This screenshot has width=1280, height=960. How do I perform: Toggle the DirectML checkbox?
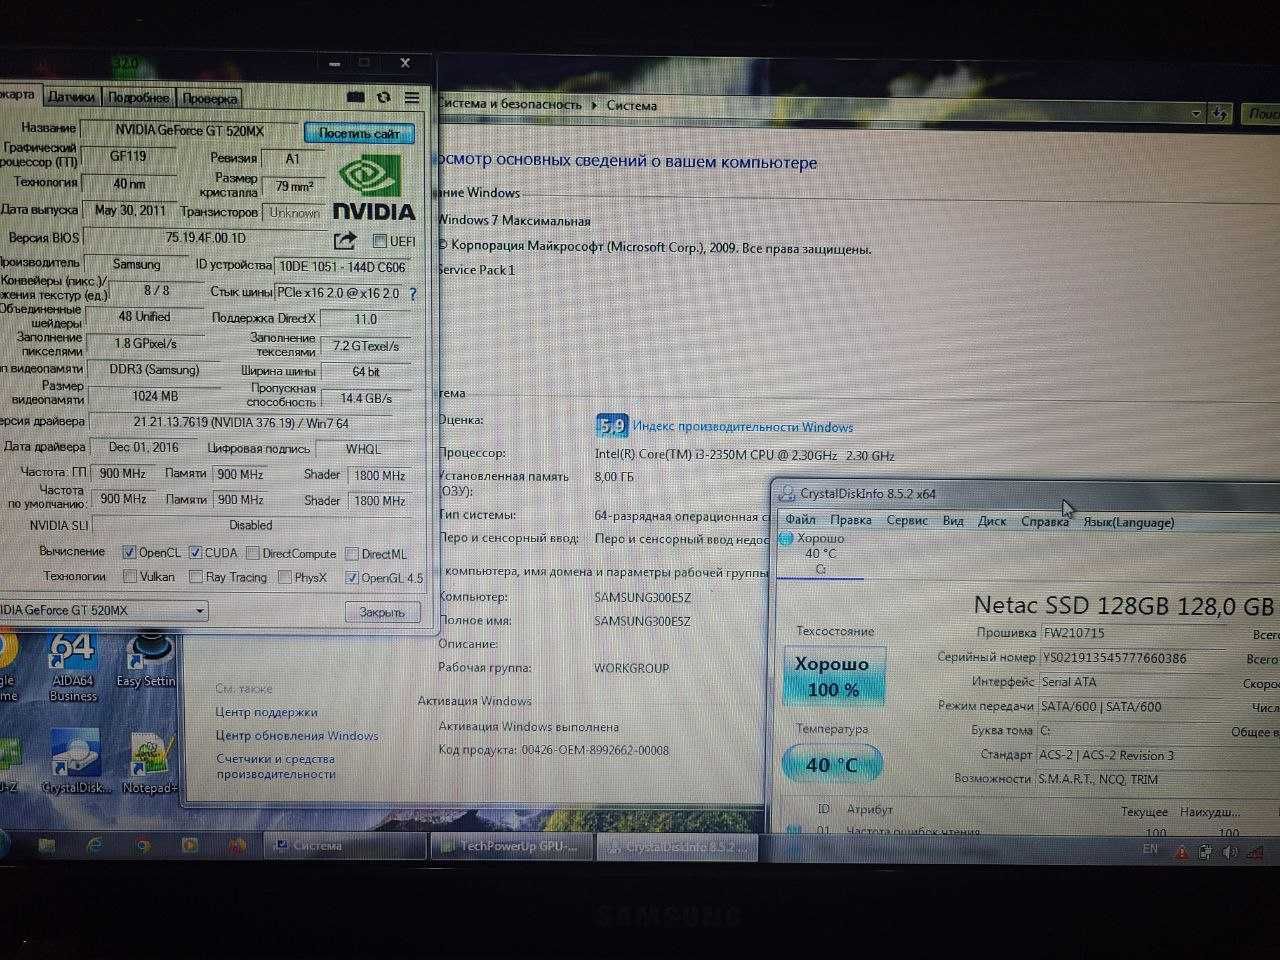tap(352, 554)
